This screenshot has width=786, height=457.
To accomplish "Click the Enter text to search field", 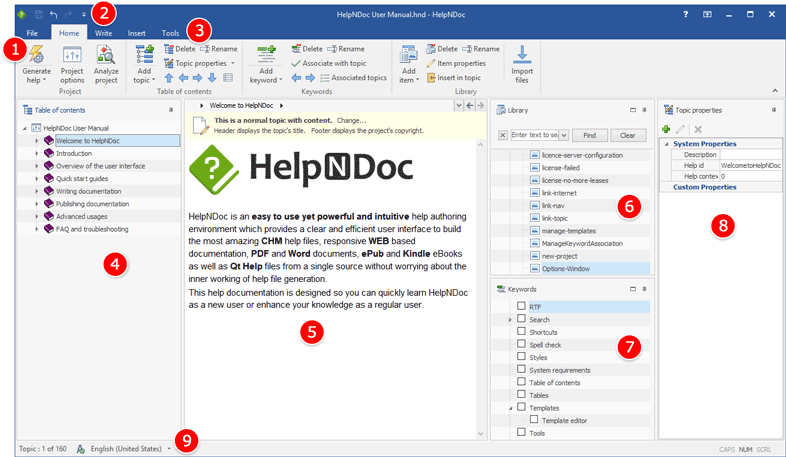I will pyautogui.click(x=534, y=135).
